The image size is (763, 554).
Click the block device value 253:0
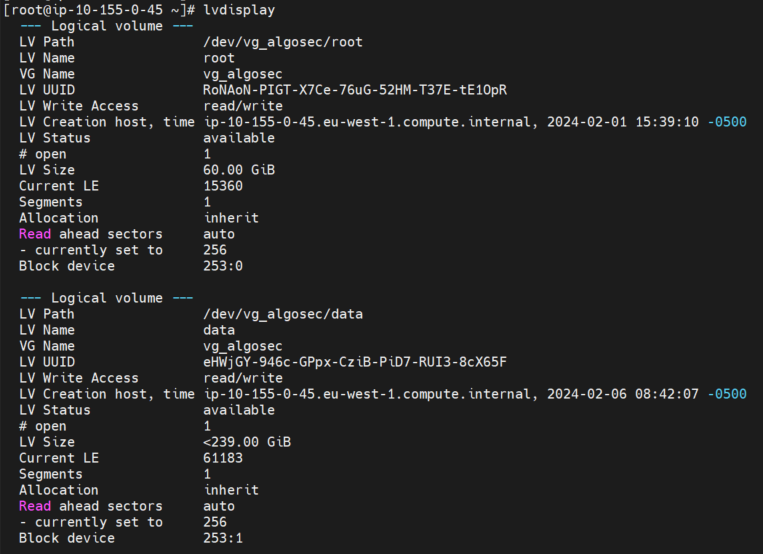coord(223,266)
